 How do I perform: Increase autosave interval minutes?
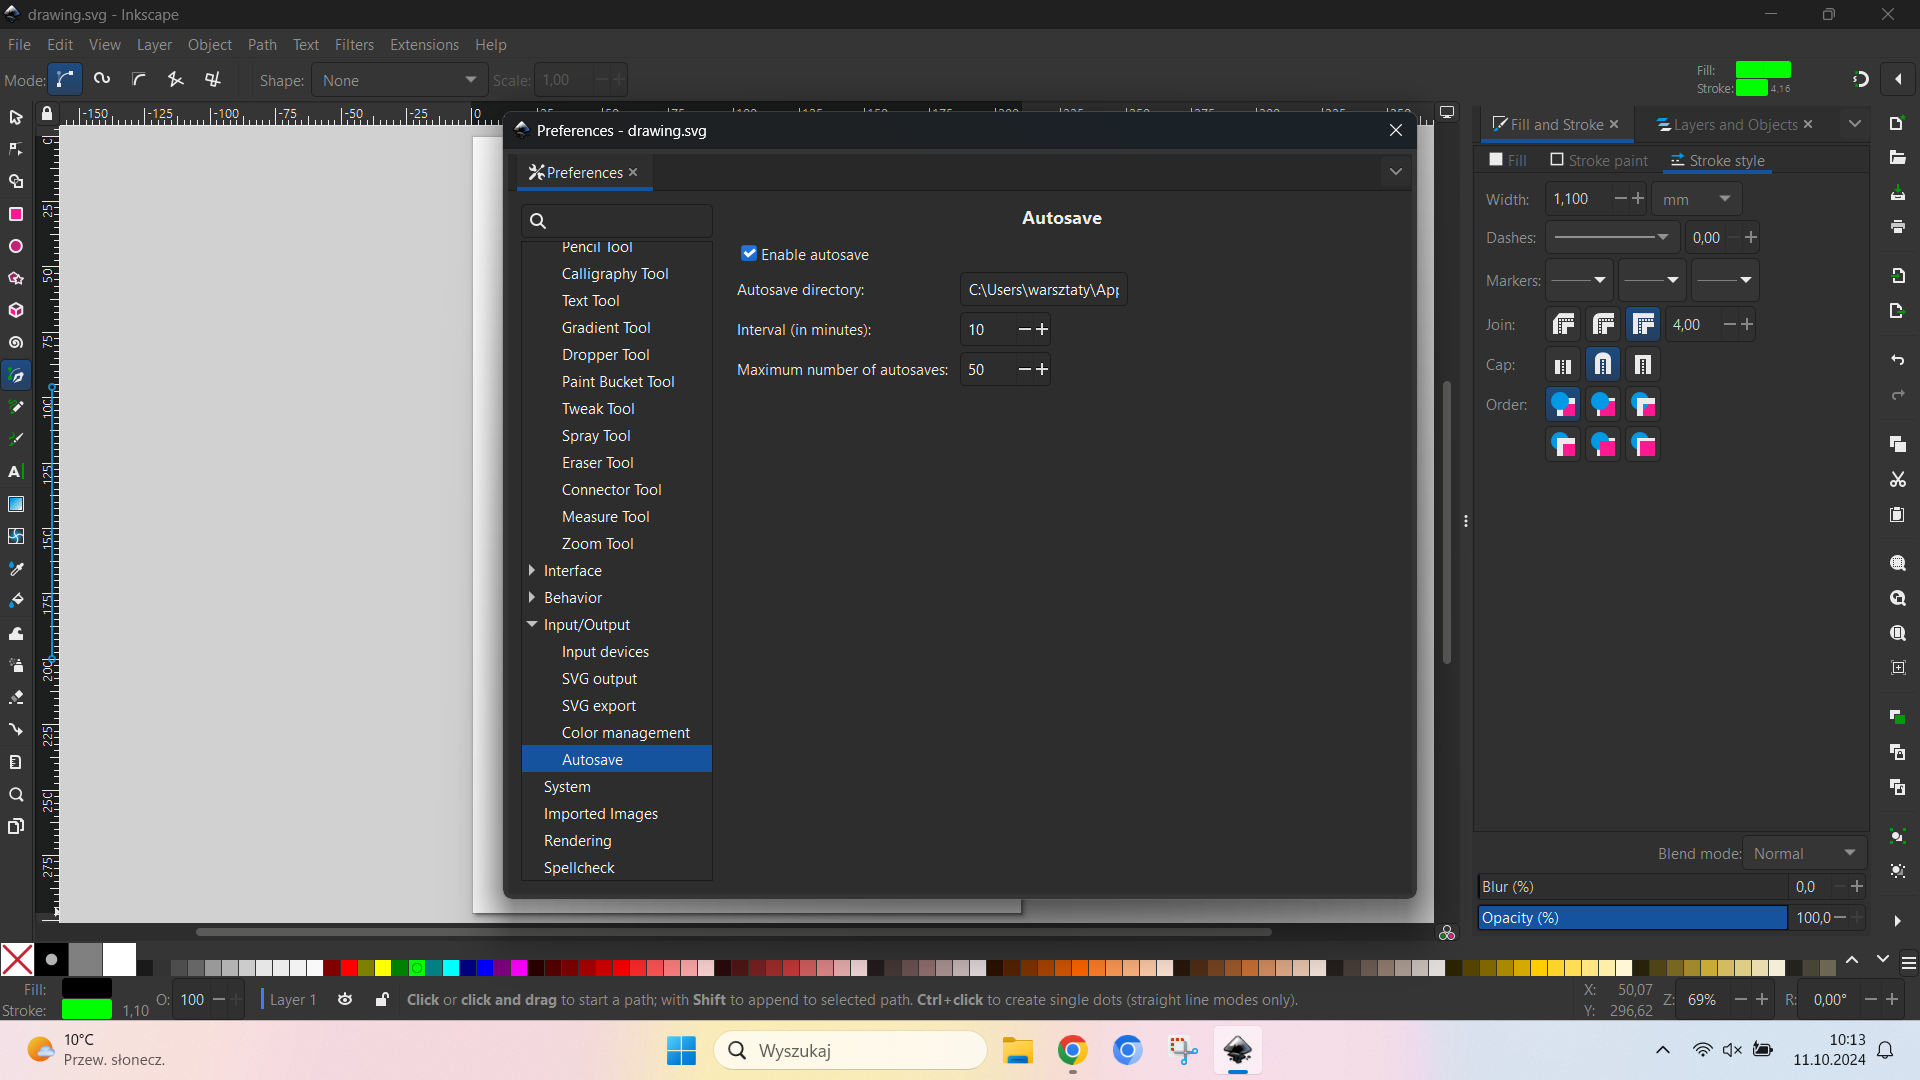pyautogui.click(x=1042, y=329)
